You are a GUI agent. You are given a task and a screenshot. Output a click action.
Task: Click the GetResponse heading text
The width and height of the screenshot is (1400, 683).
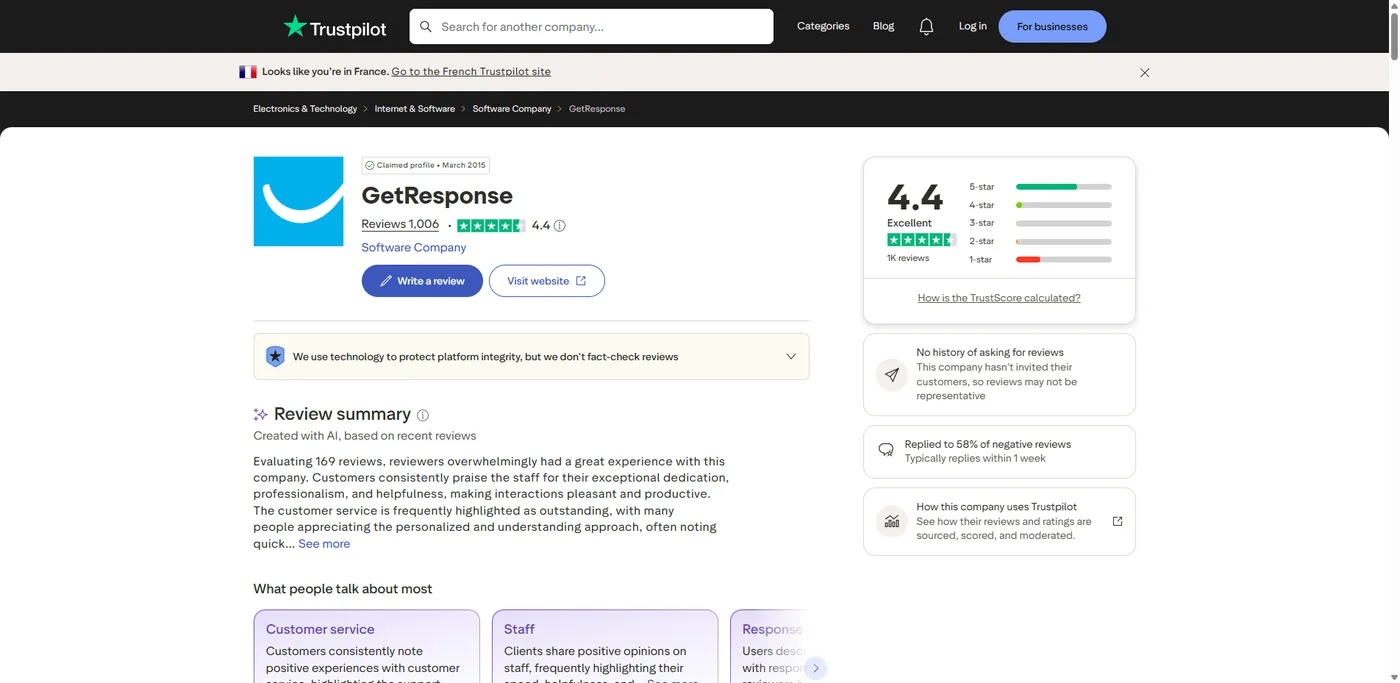tap(437, 196)
